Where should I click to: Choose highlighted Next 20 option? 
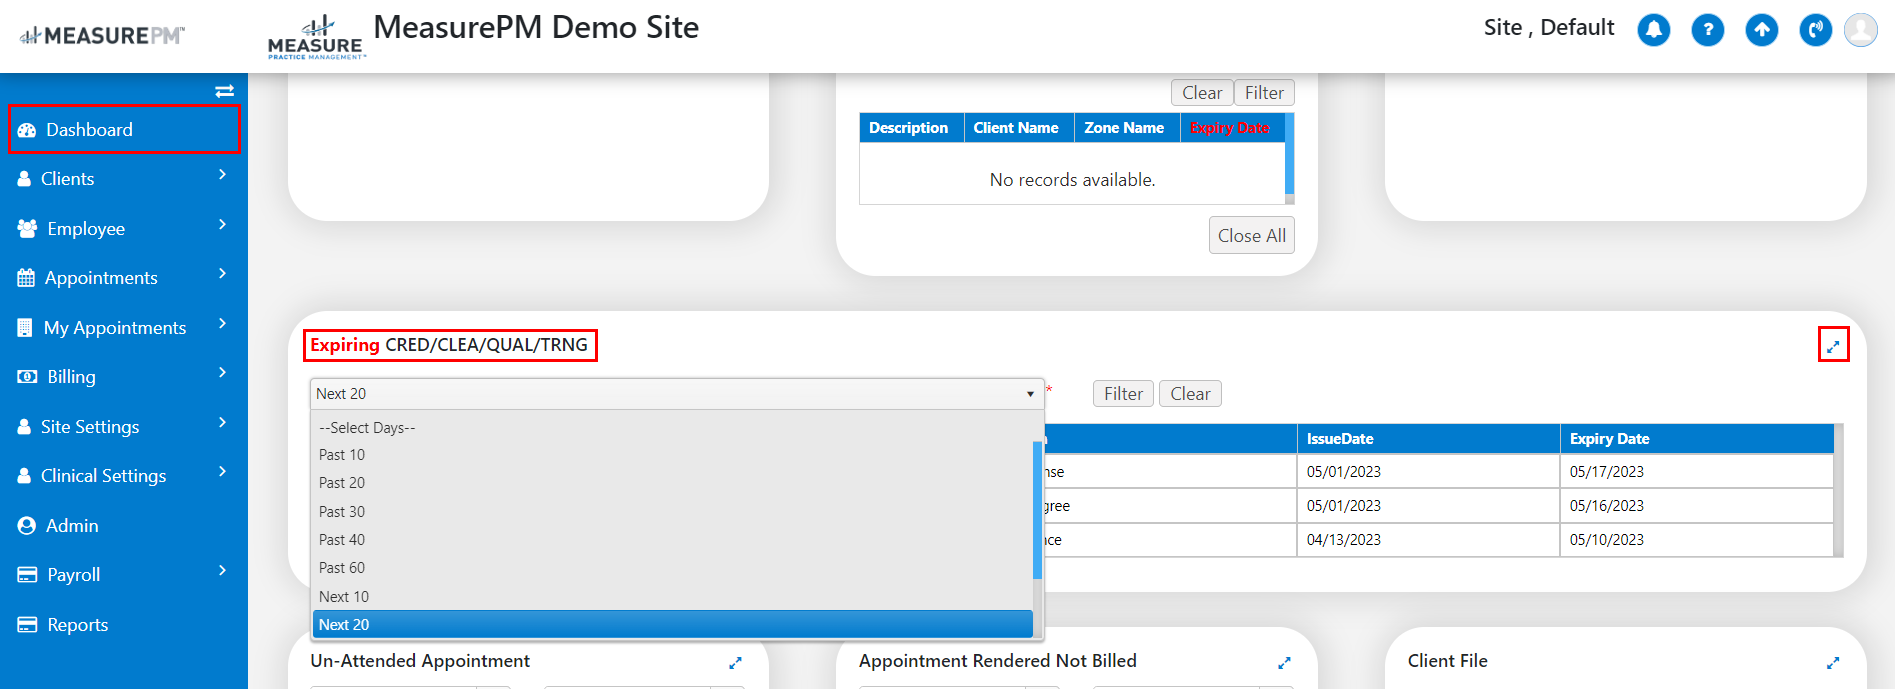point(672,625)
